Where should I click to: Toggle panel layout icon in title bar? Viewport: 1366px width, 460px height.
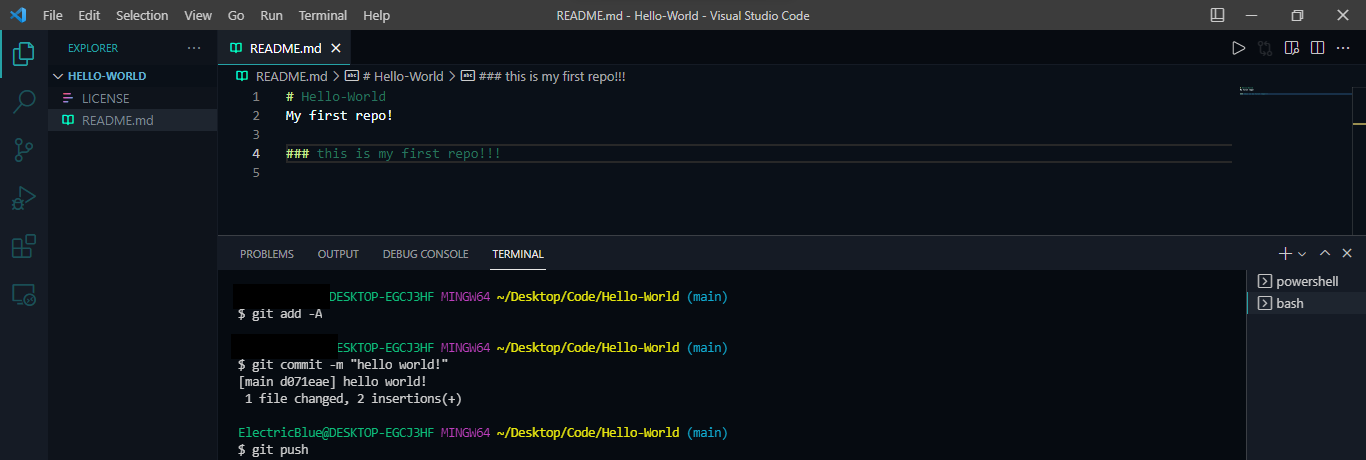click(1217, 15)
